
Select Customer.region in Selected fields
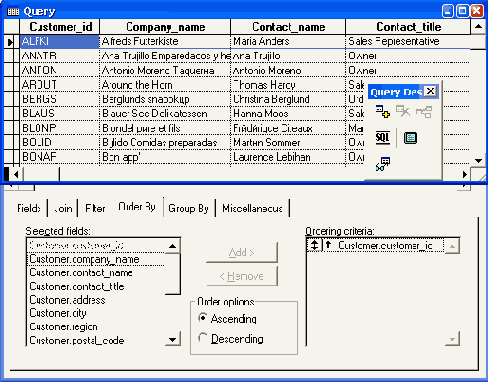click(x=96, y=327)
